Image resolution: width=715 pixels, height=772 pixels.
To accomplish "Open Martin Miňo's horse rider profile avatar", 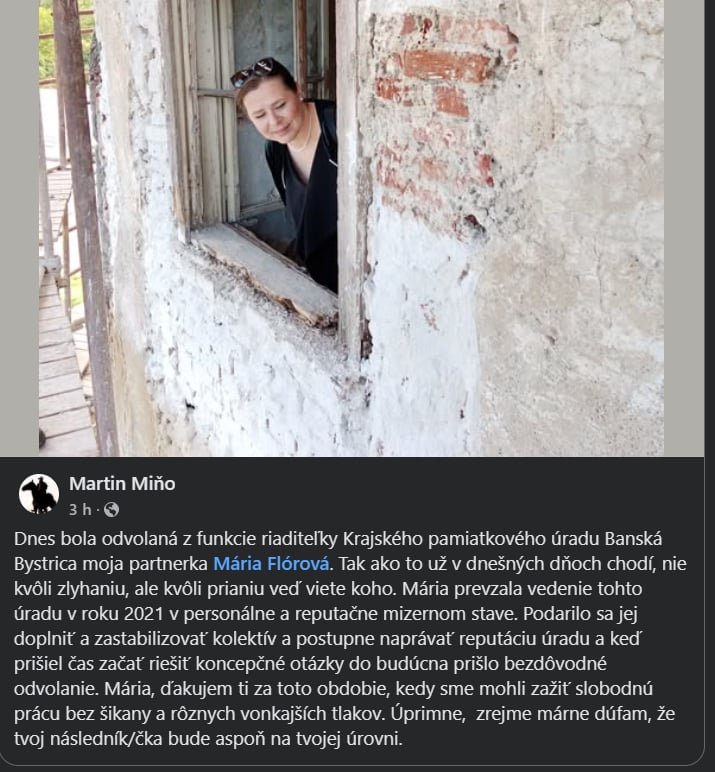I will pos(39,494).
